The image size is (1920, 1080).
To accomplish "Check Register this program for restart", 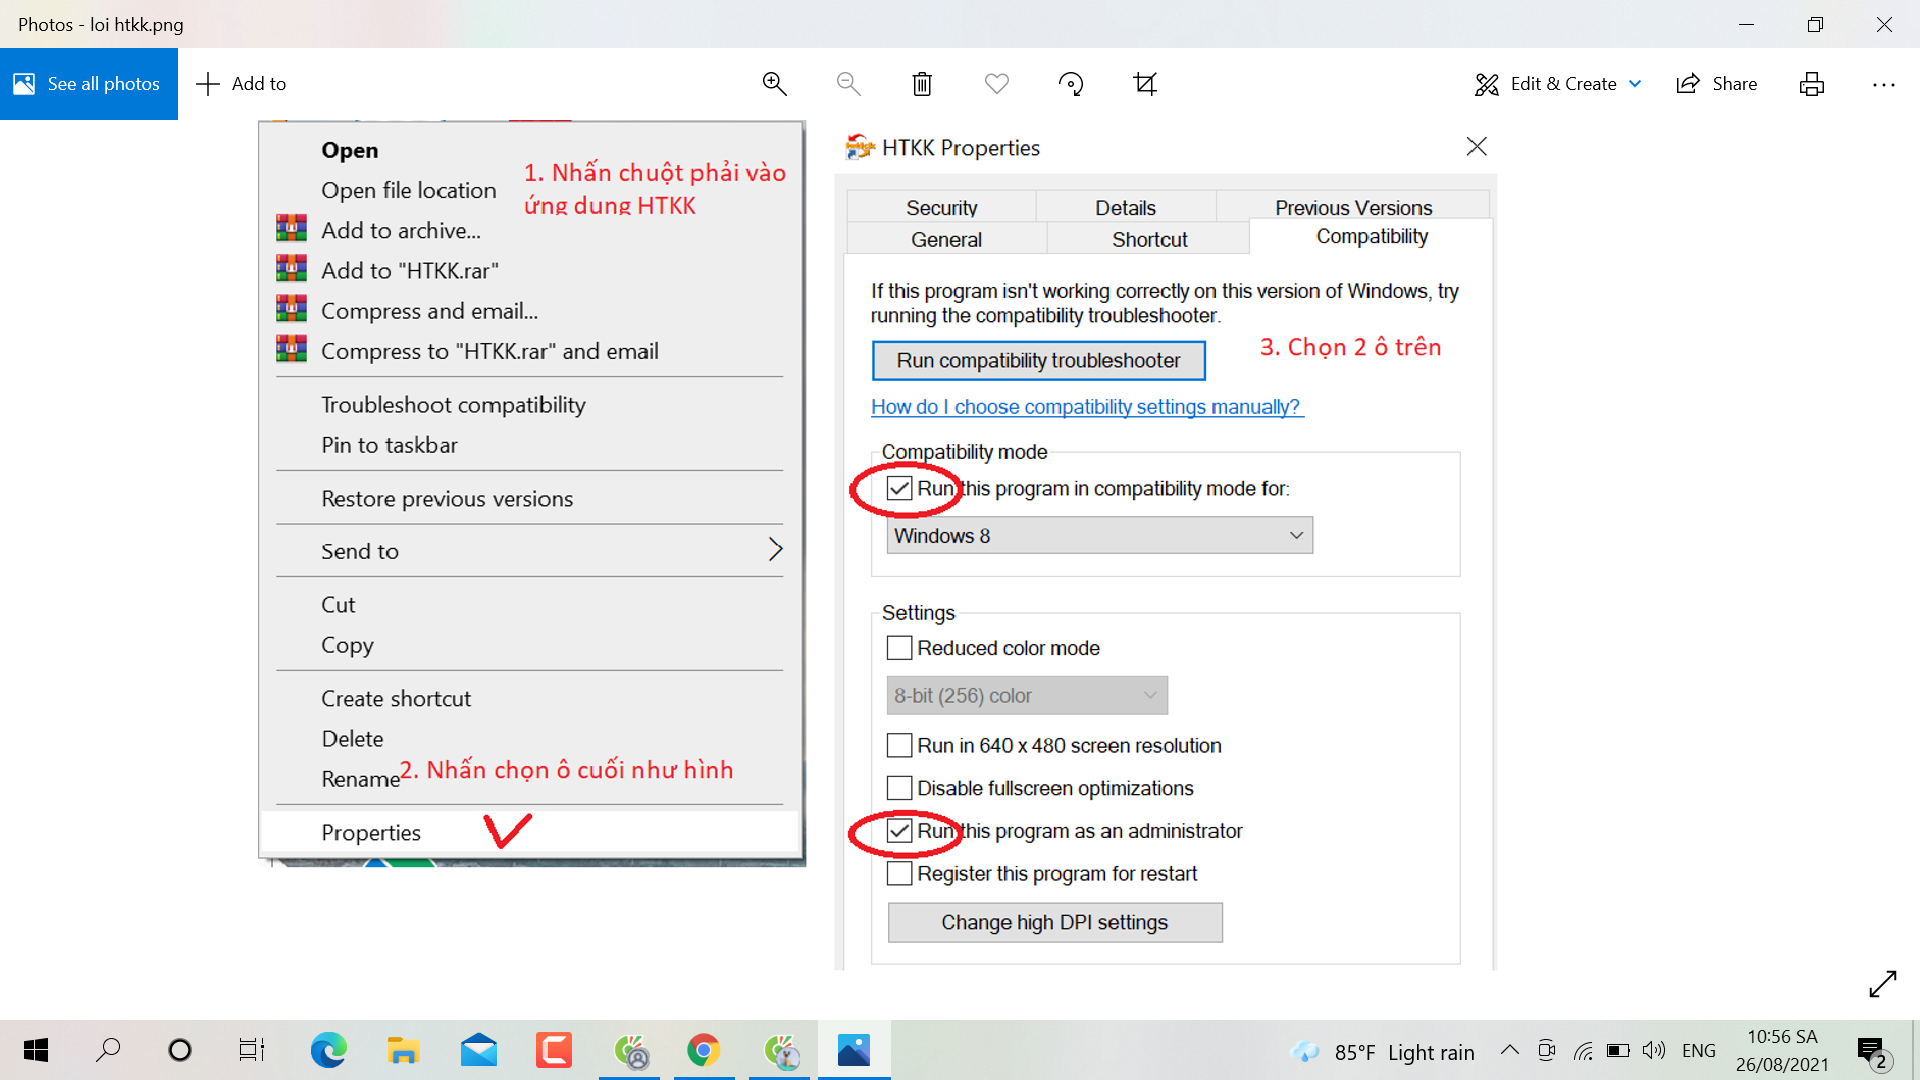I will click(899, 874).
